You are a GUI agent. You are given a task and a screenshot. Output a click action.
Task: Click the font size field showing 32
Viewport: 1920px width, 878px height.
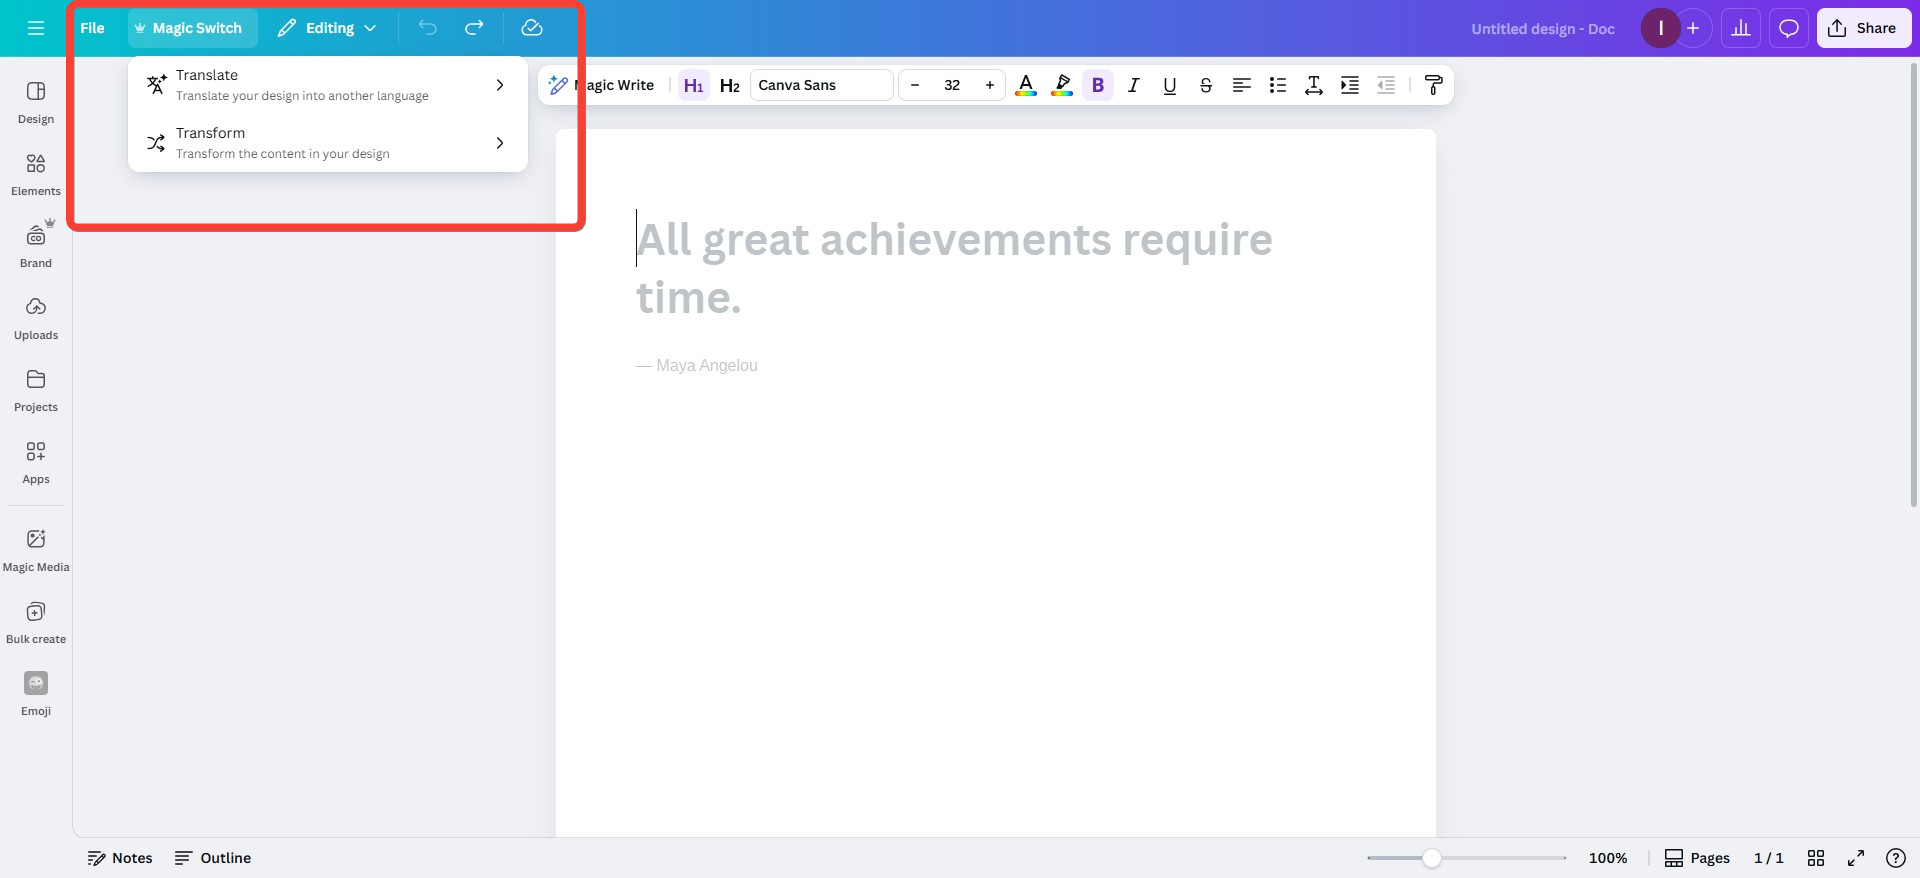(x=952, y=85)
